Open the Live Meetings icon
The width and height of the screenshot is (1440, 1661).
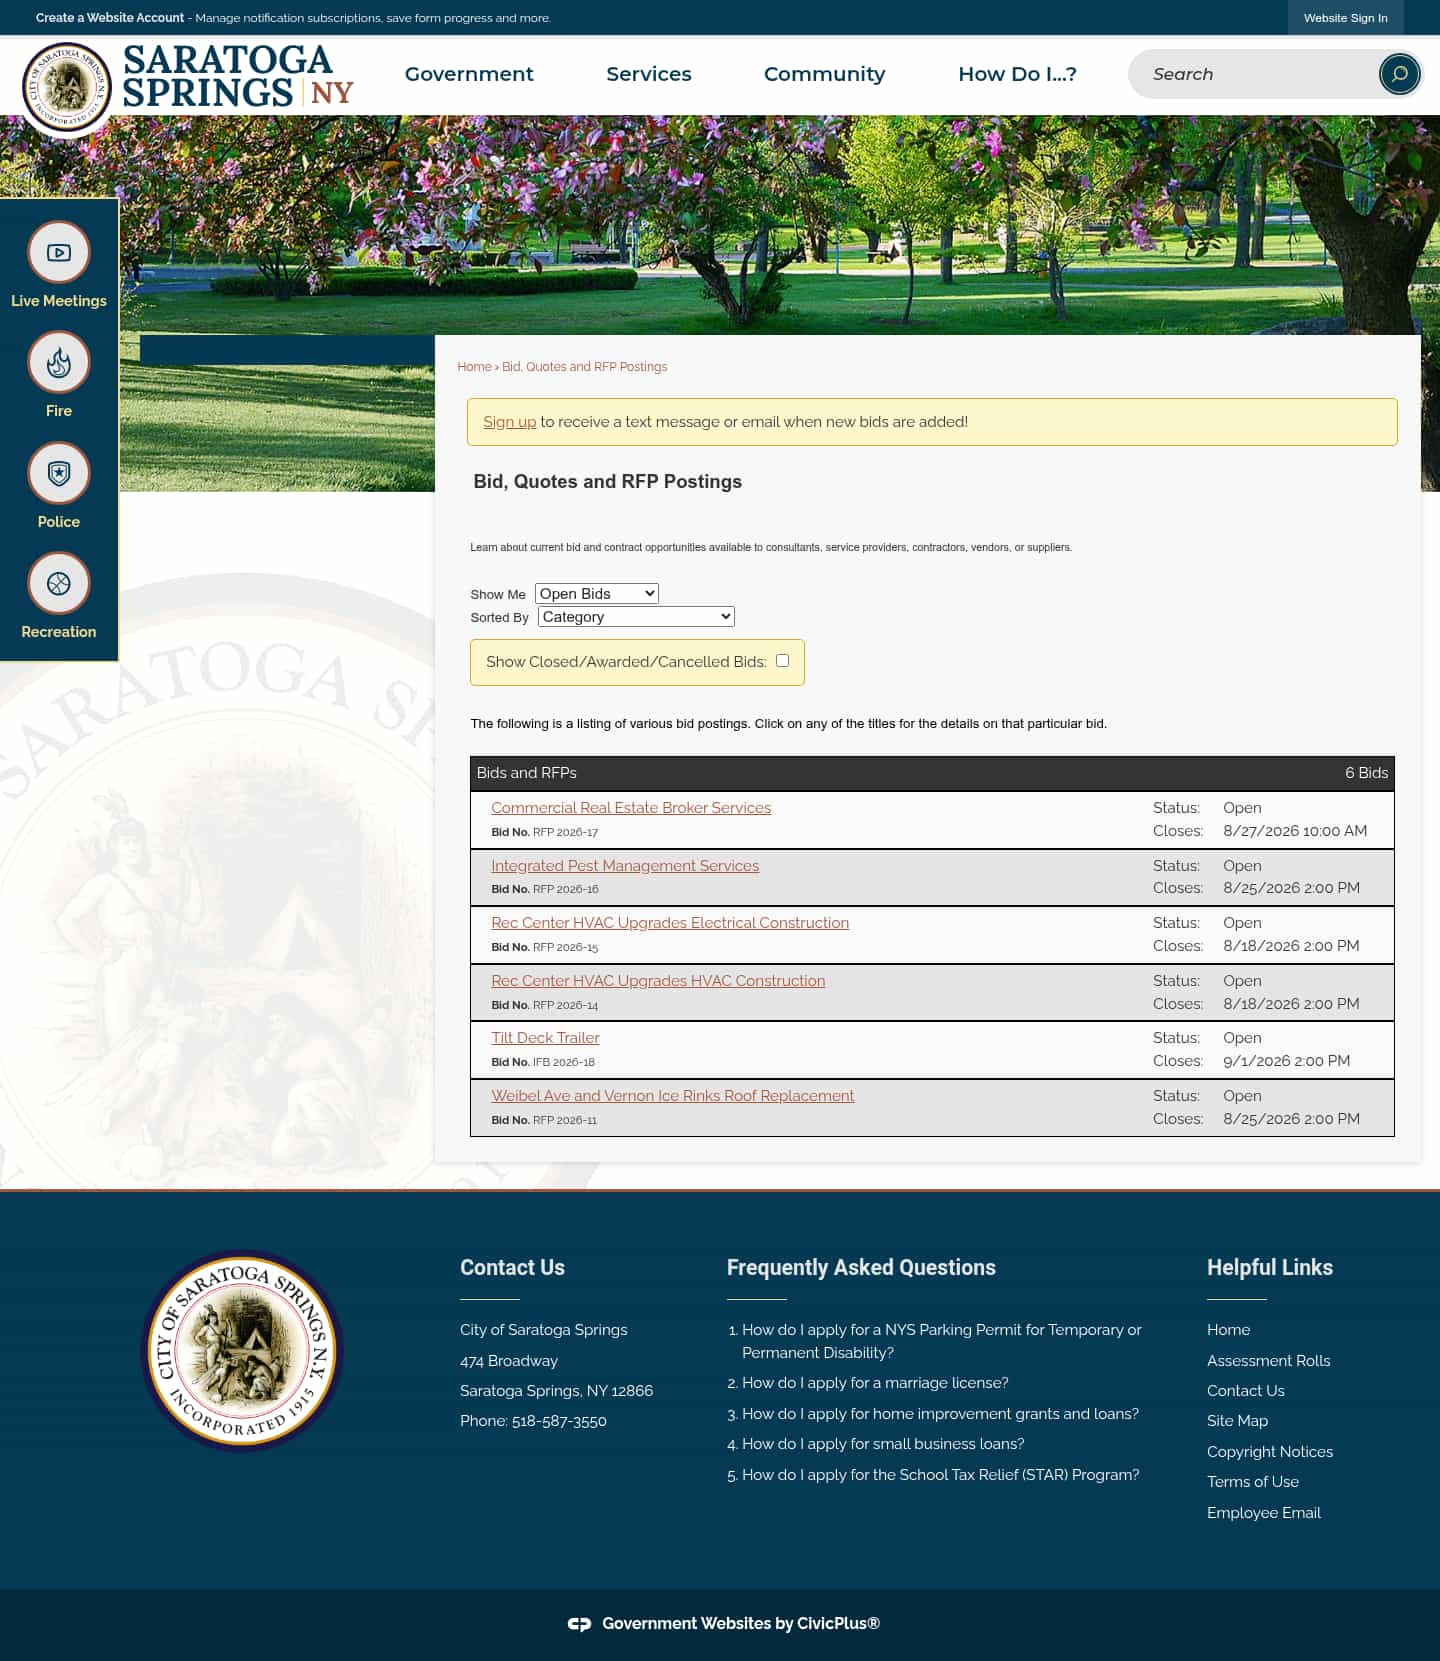tap(59, 252)
